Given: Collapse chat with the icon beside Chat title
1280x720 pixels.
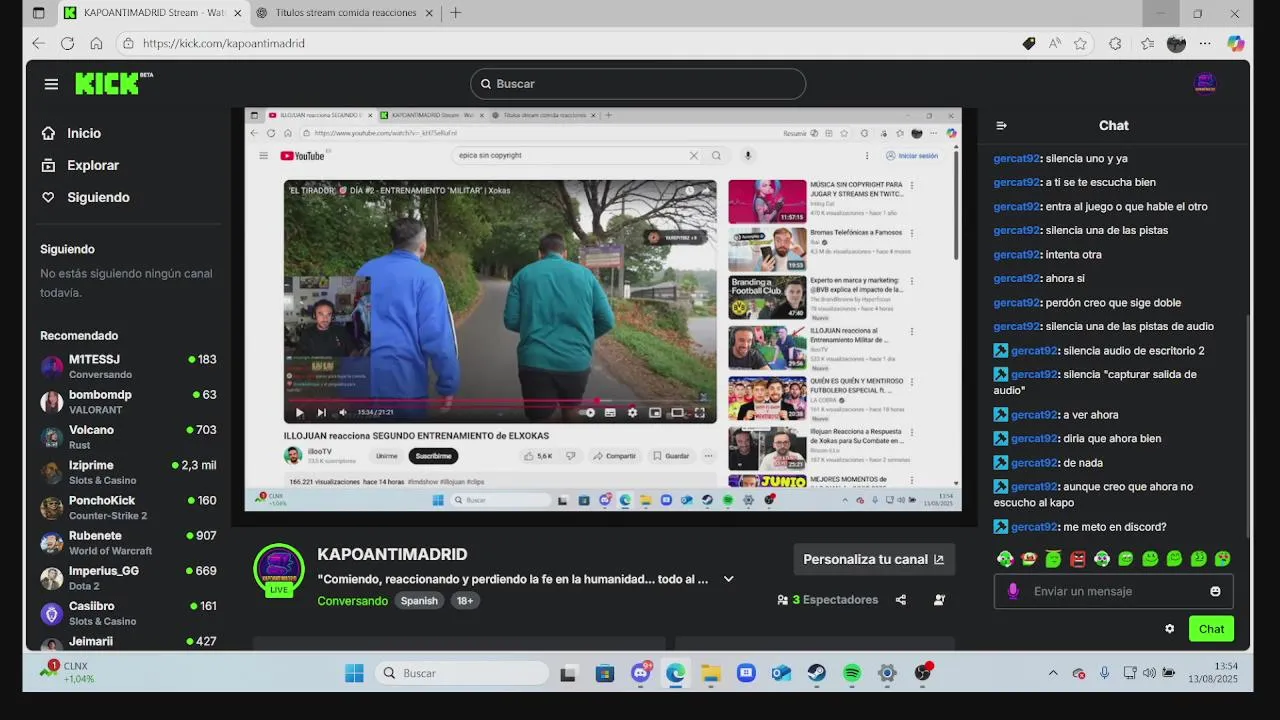Looking at the screenshot, I should (1001, 126).
